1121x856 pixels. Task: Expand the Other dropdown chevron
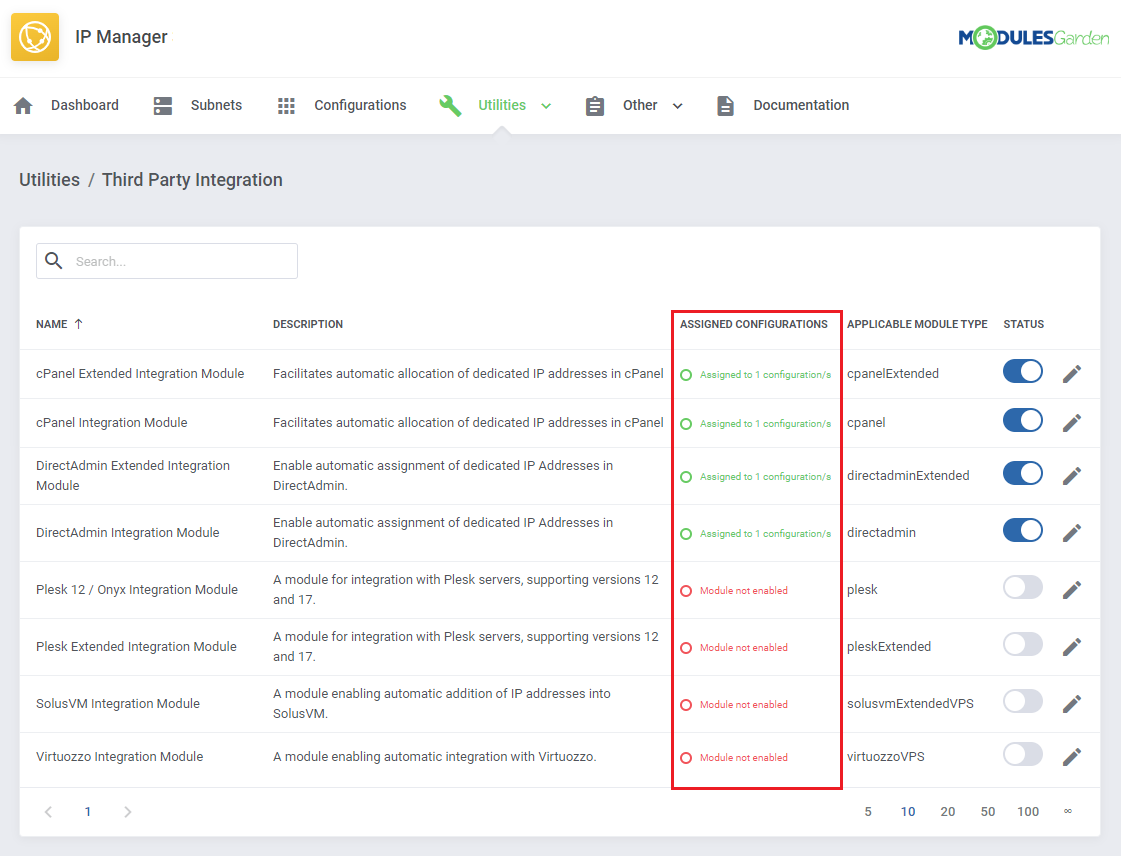click(x=678, y=106)
